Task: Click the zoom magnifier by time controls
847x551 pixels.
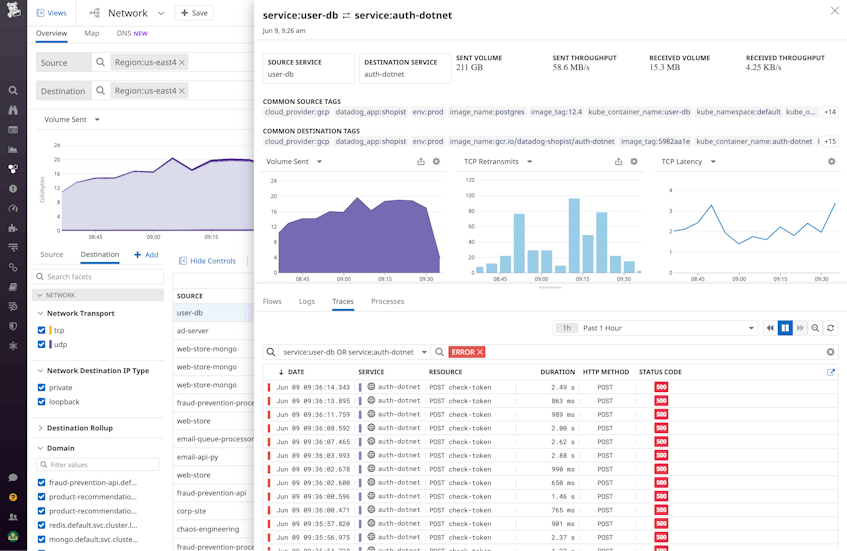Action: coord(815,328)
